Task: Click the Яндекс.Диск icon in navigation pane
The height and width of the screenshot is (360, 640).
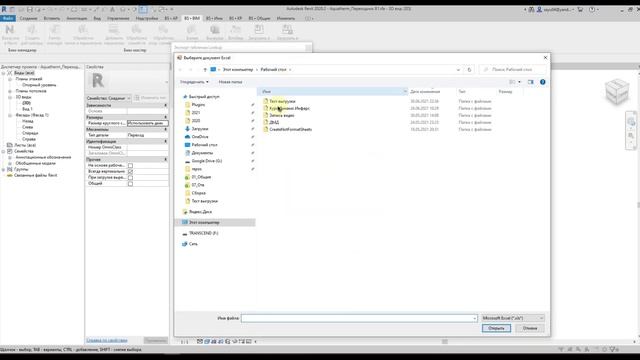Action: (184, 212)
